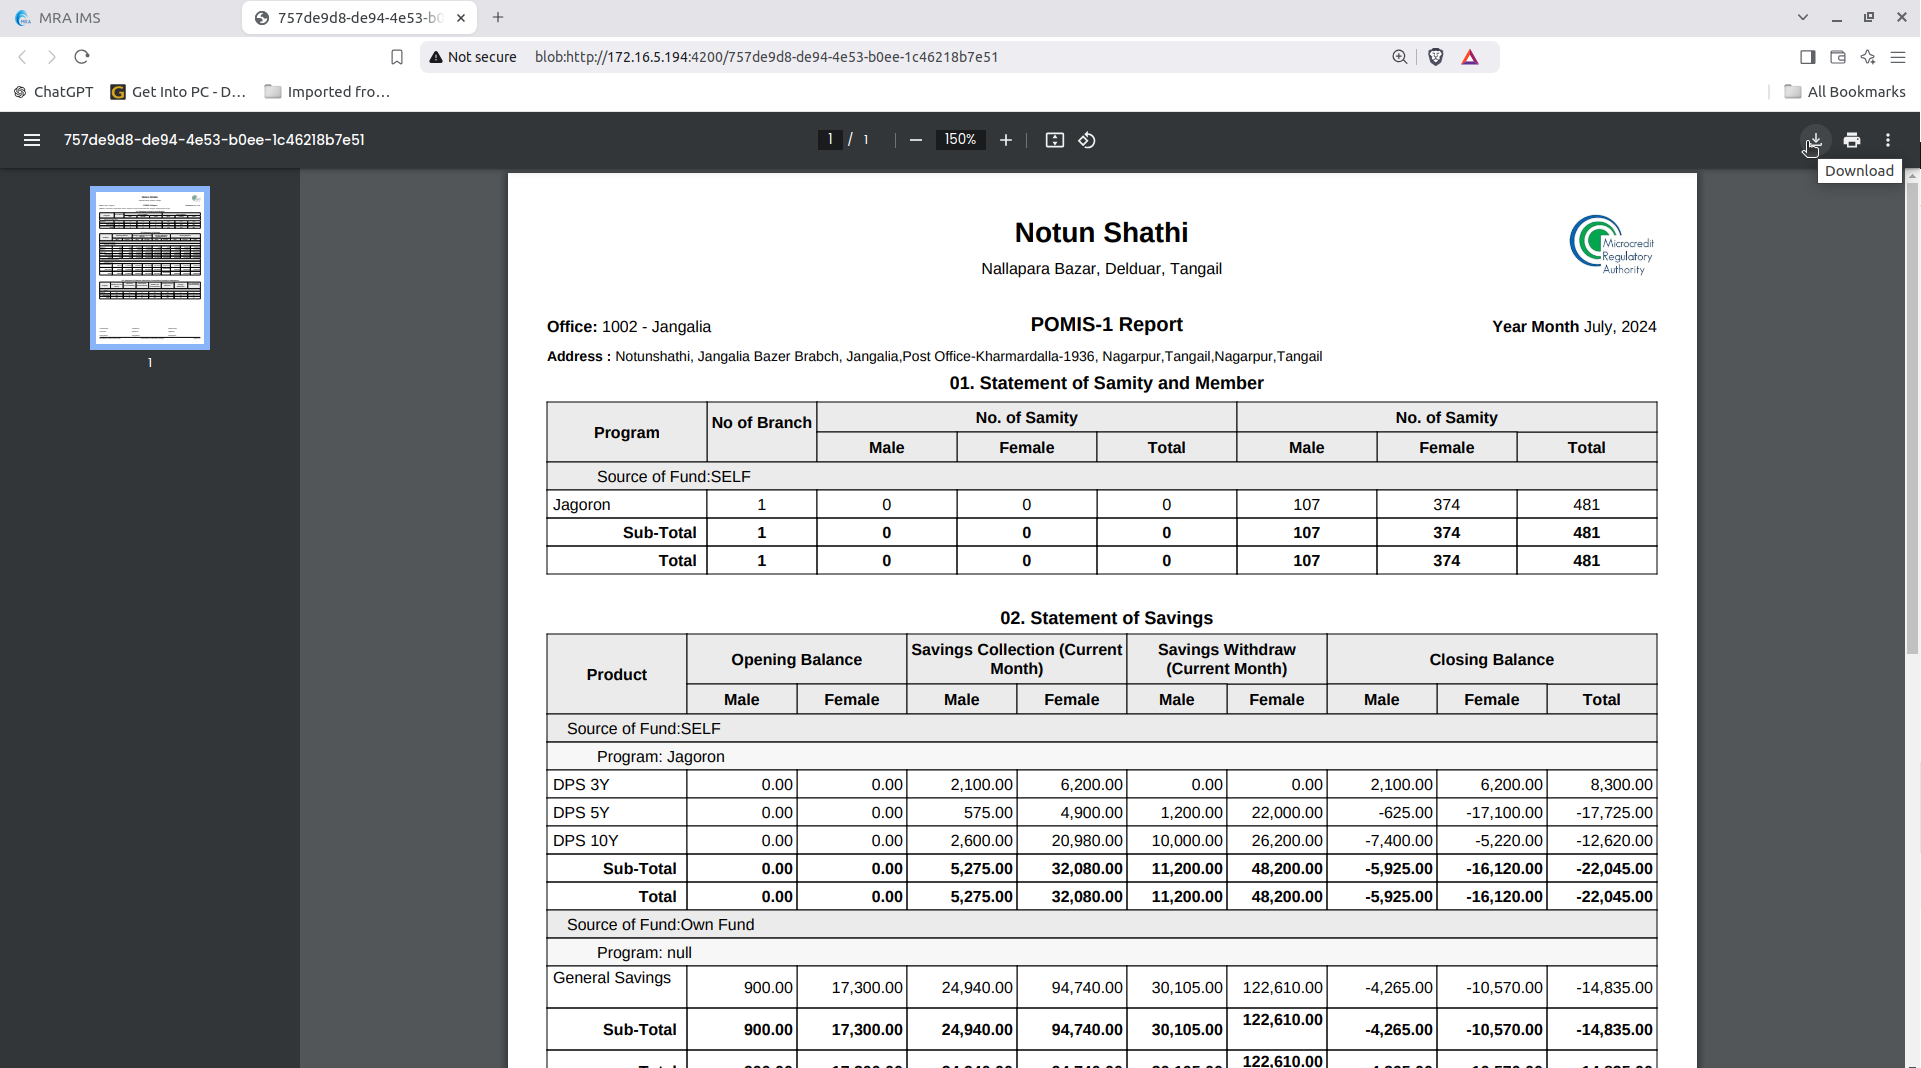Open the Brave Rewards triangle icon
The width and height of the screenshot is (1921, 1068).
[1470, 57]
